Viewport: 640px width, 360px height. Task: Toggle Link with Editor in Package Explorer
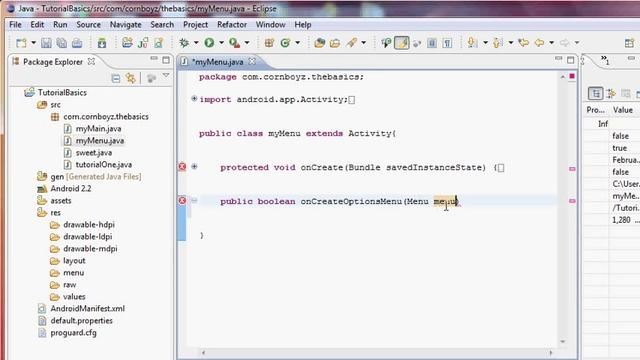[x=131, y=78]
